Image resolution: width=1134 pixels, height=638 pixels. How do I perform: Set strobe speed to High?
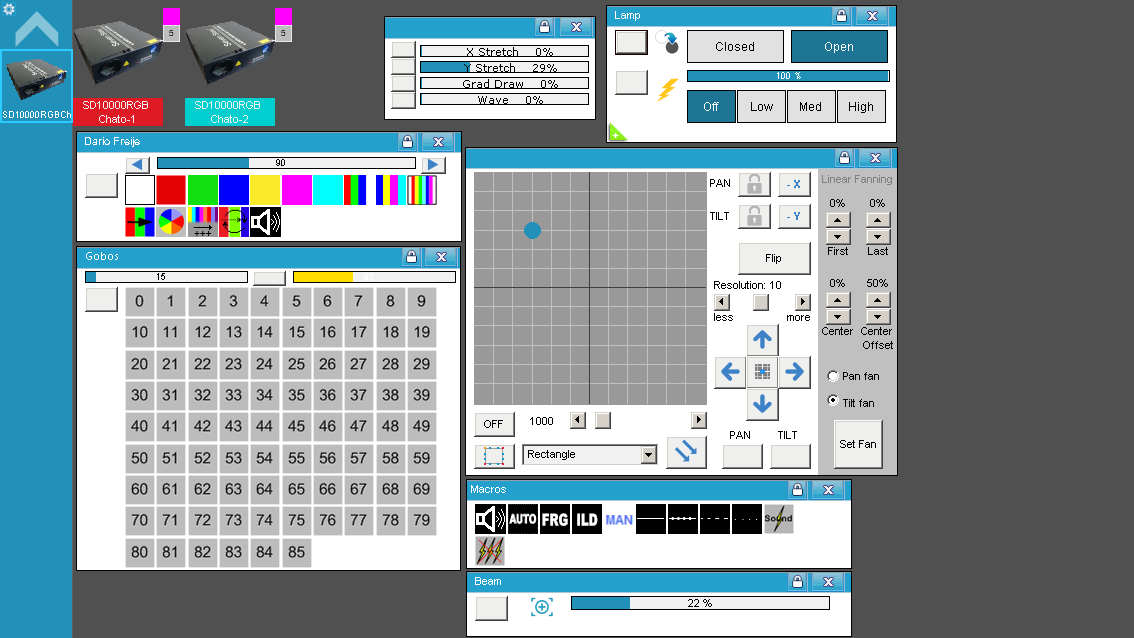(861, 106)
